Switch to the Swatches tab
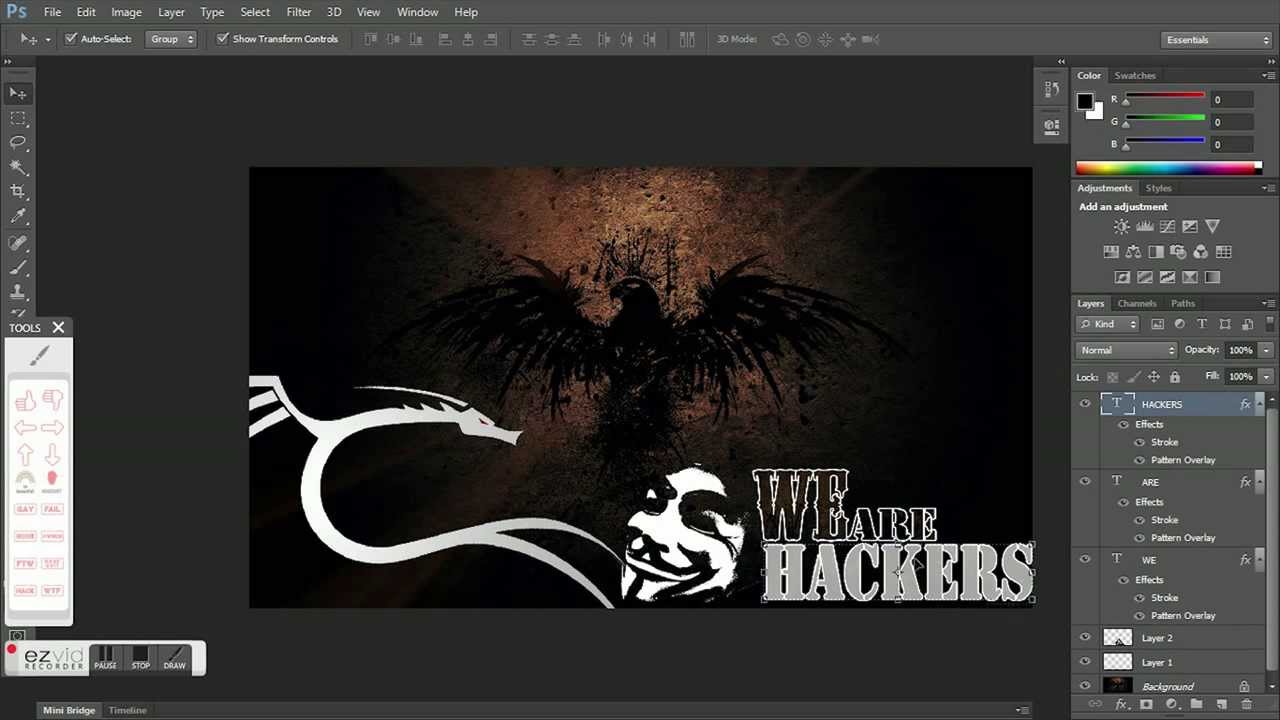The height and width of the screenshot is (720, 1280). pyautogui.click(x=1135, y=75)
